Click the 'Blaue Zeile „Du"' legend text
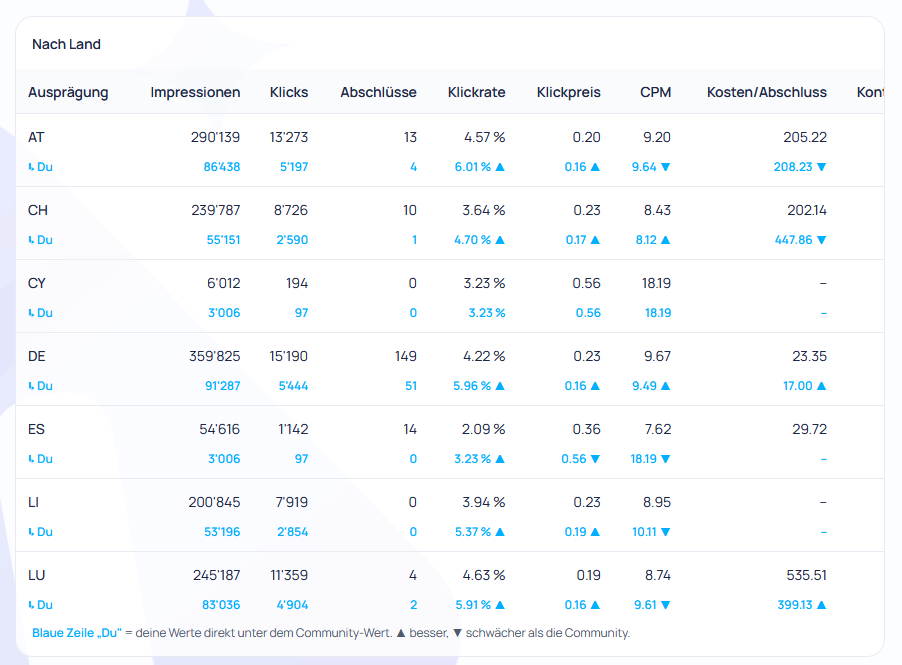Image resolution: width=902 pixels, height=665 pixels. pos(77,633)
